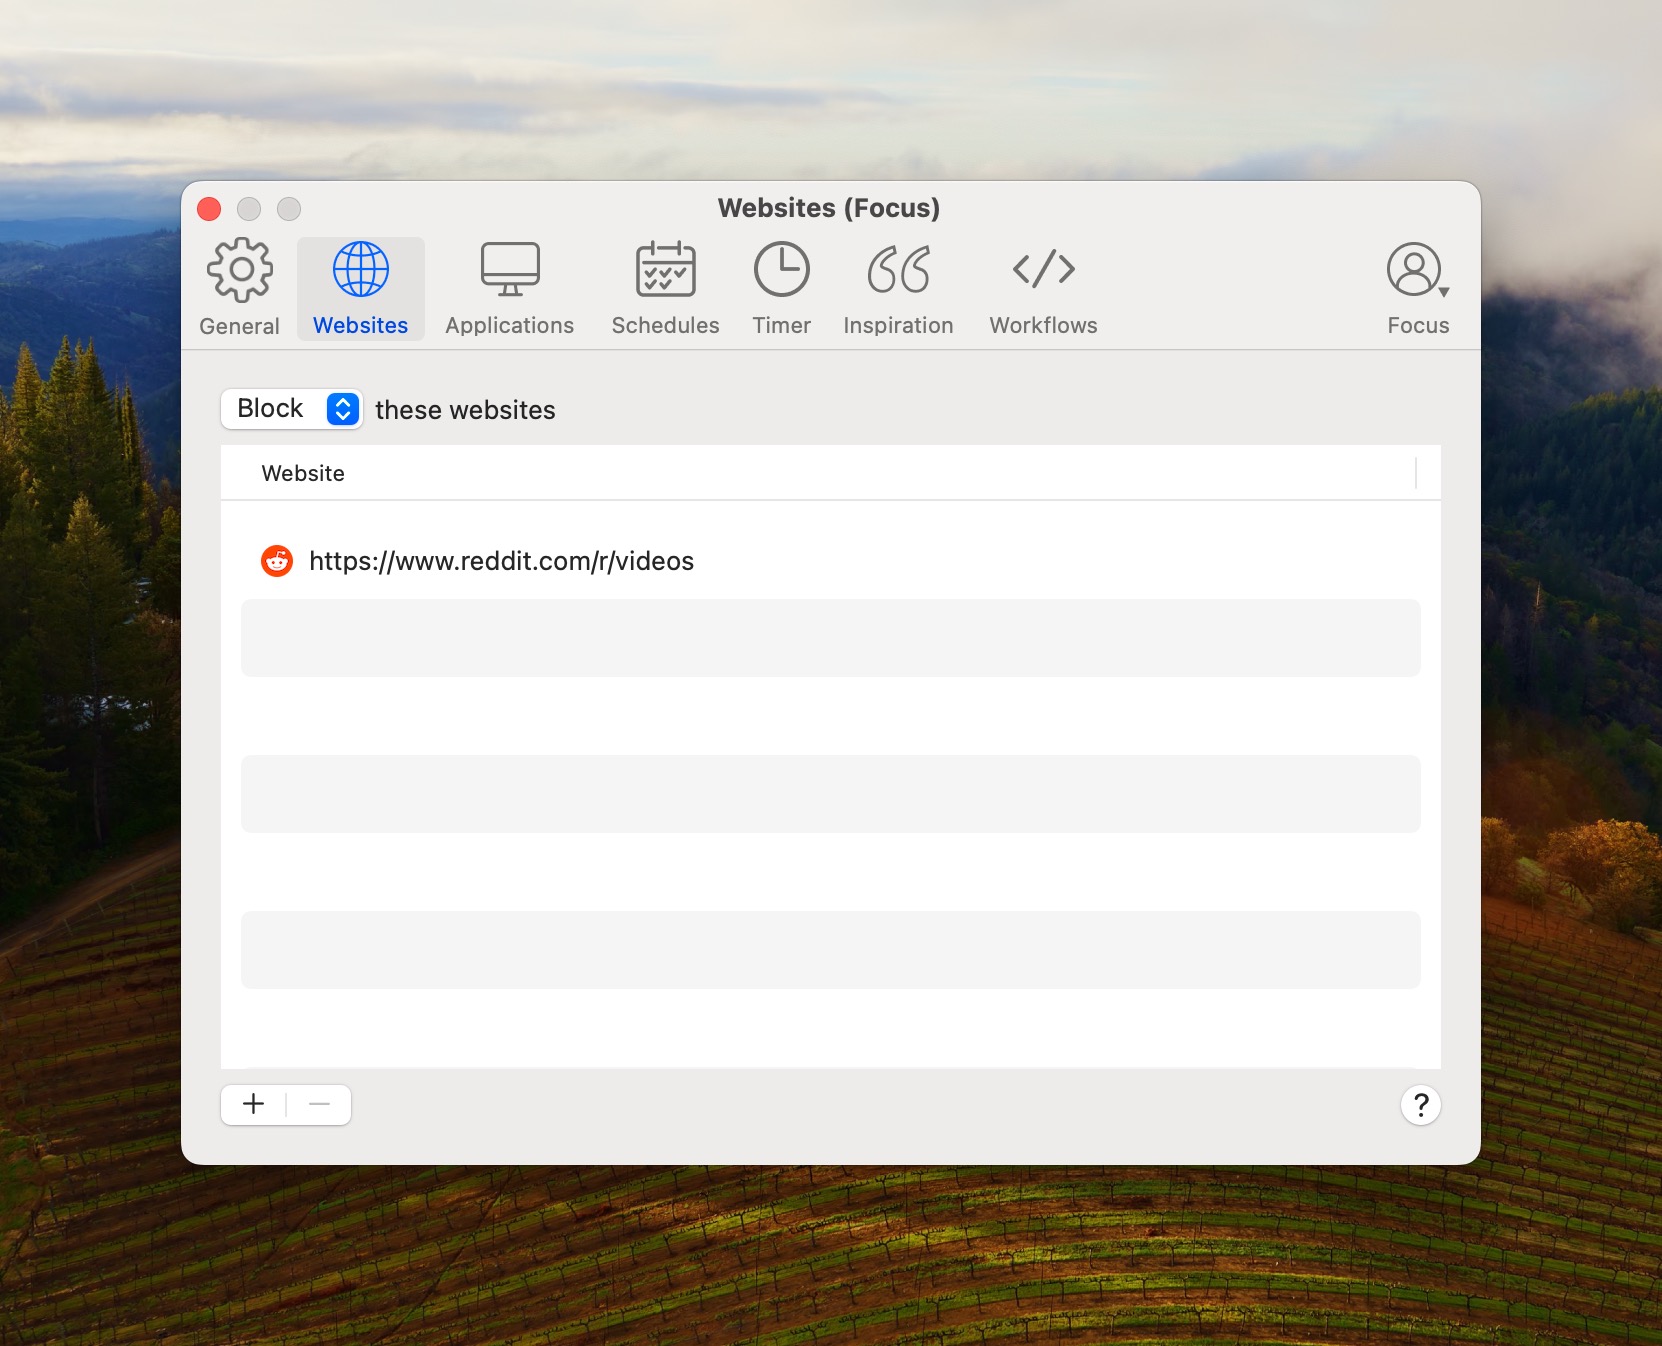Click the Reddit favicon in the list

pos(277,561)
